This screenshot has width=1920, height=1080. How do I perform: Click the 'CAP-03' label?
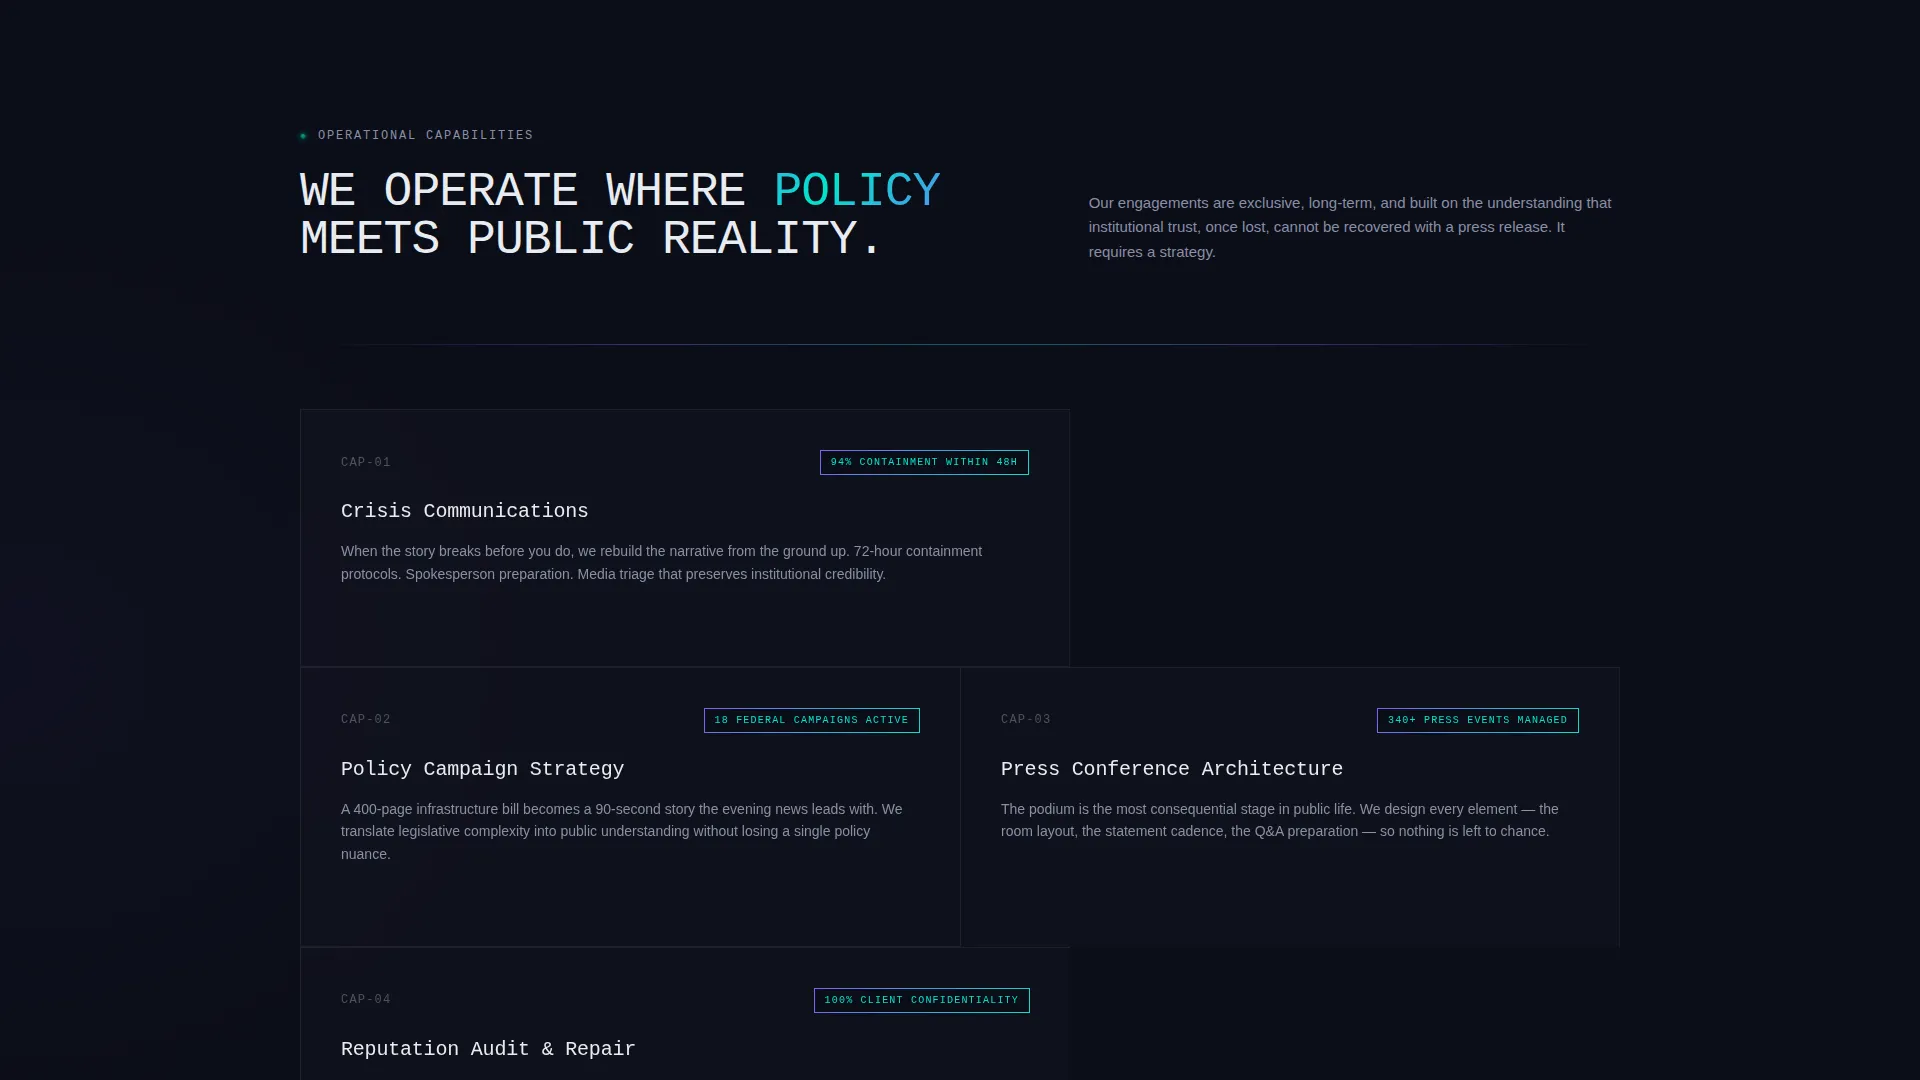click(x=1026, y=719)
